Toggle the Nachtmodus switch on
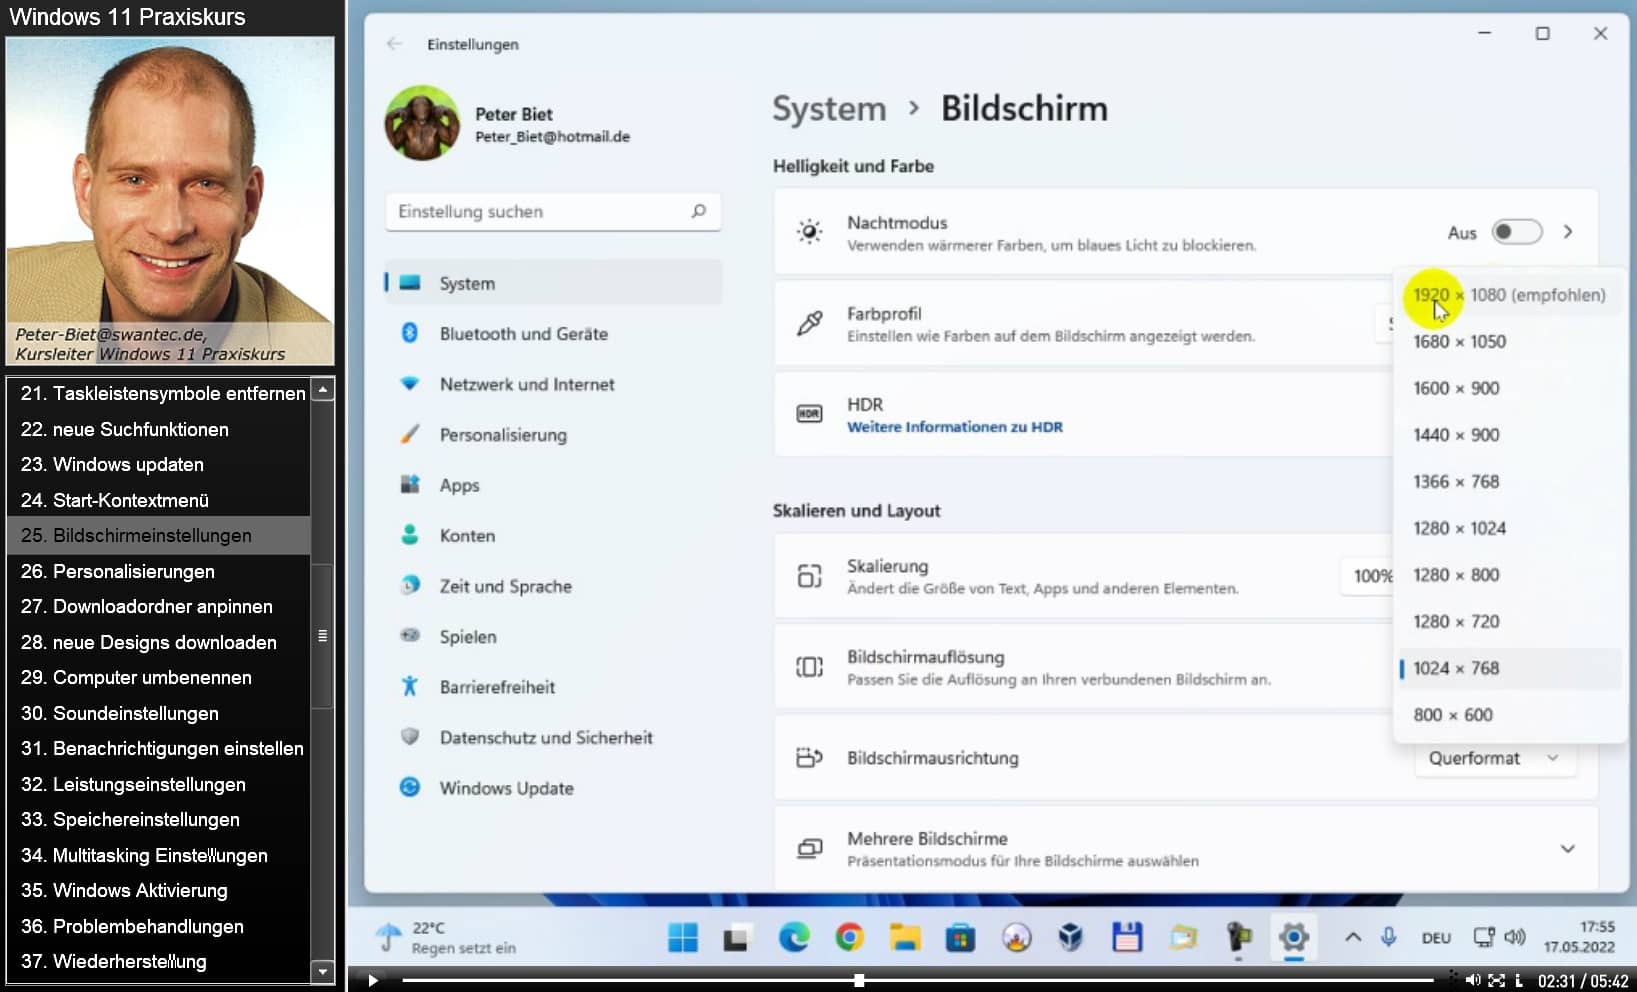1637x992 pixels. (1516, 232)
